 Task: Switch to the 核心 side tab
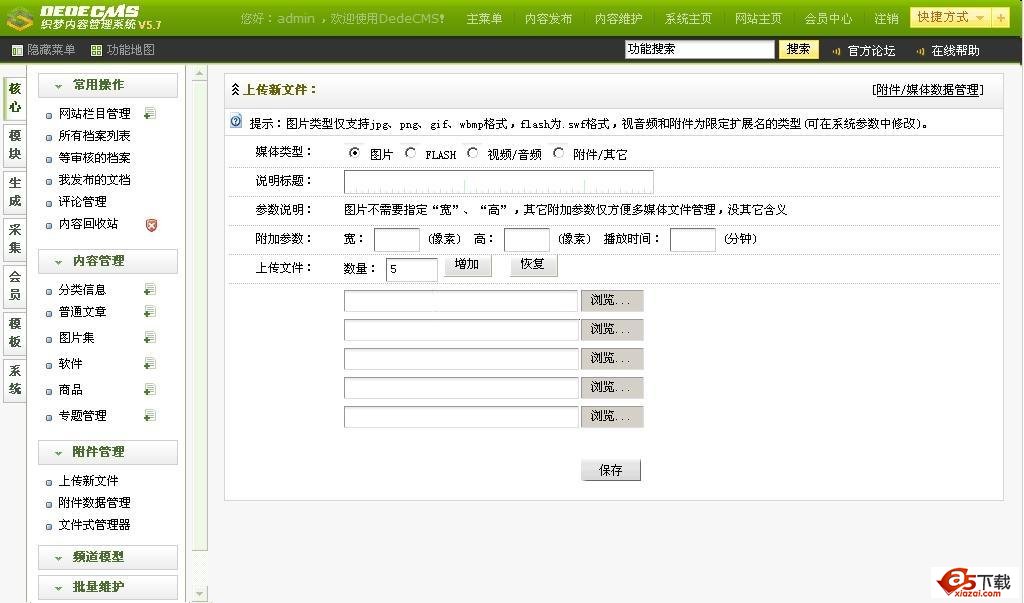point(14,98)
